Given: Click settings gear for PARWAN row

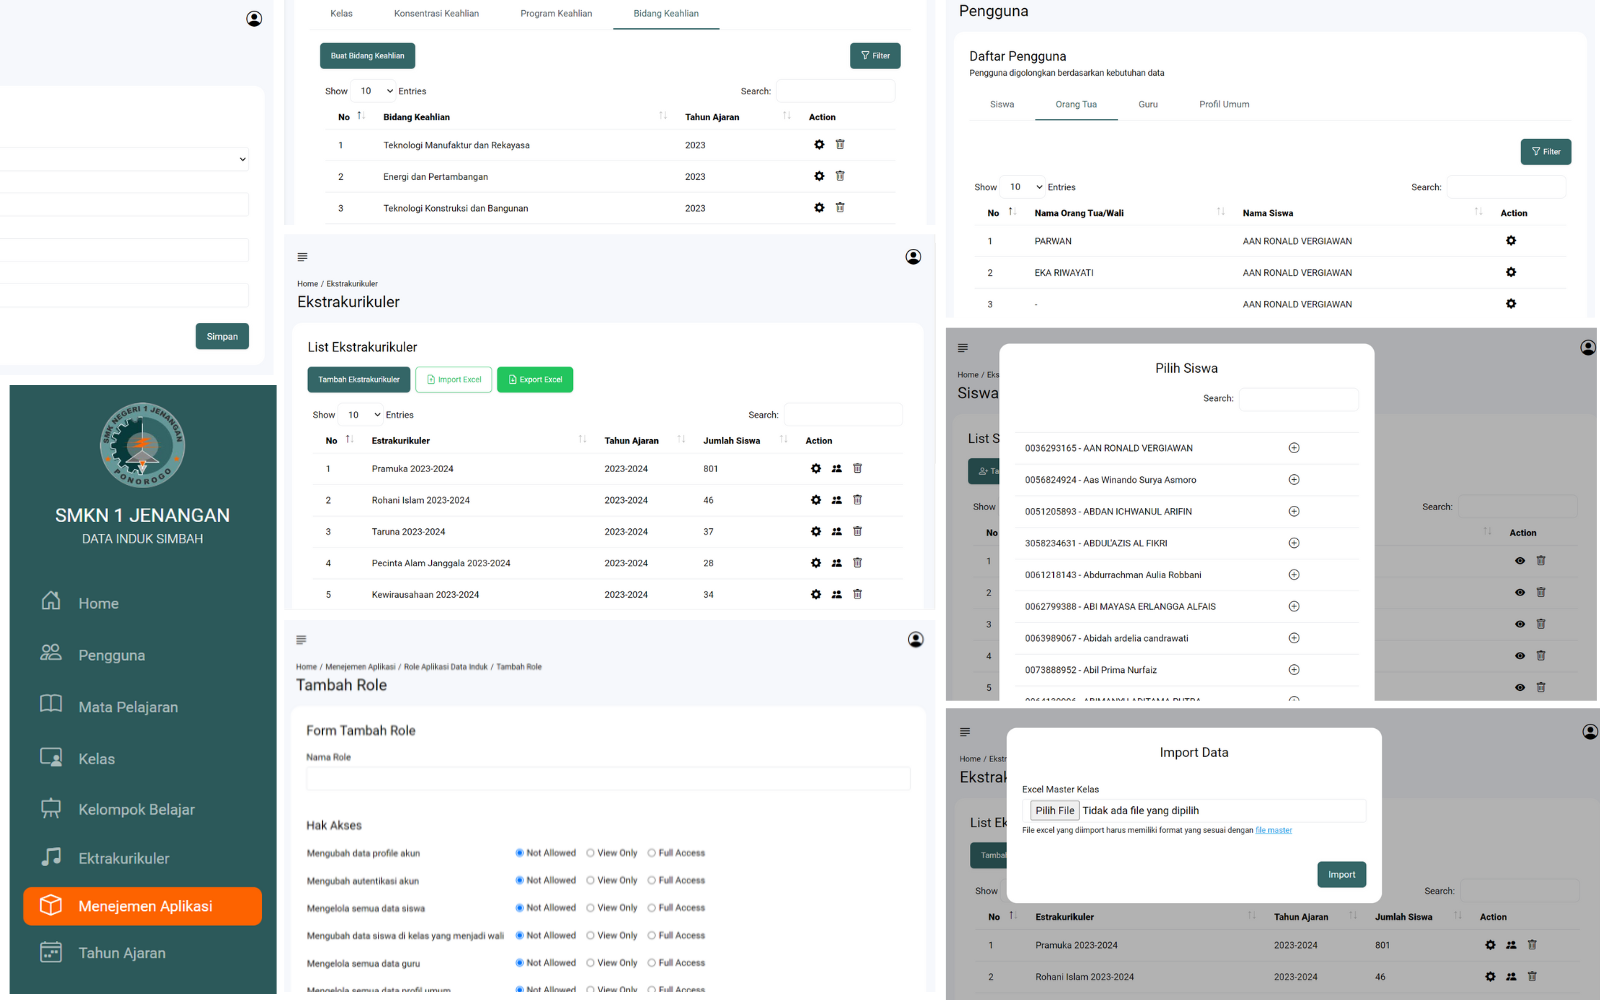Looking at the screenshot, I should tap(1511, 241).
